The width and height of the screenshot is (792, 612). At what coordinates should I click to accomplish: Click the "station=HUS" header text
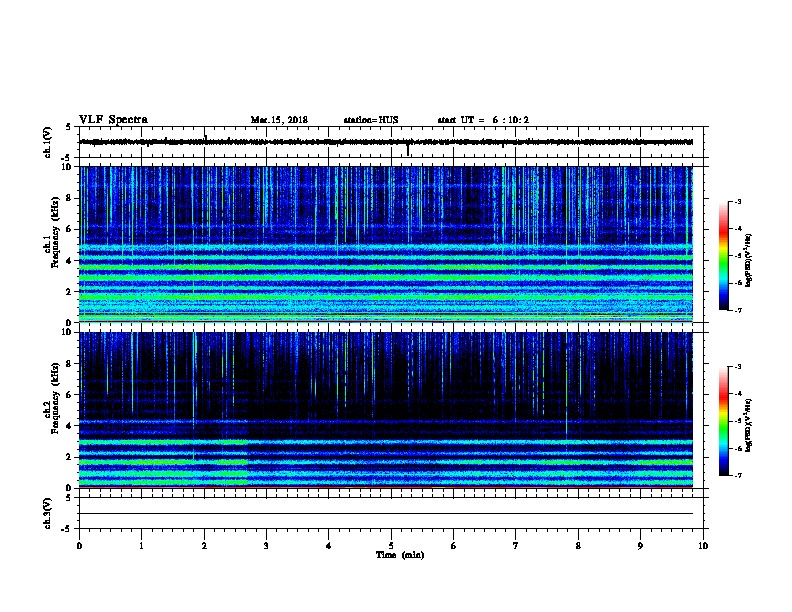[x=371, y=120]
